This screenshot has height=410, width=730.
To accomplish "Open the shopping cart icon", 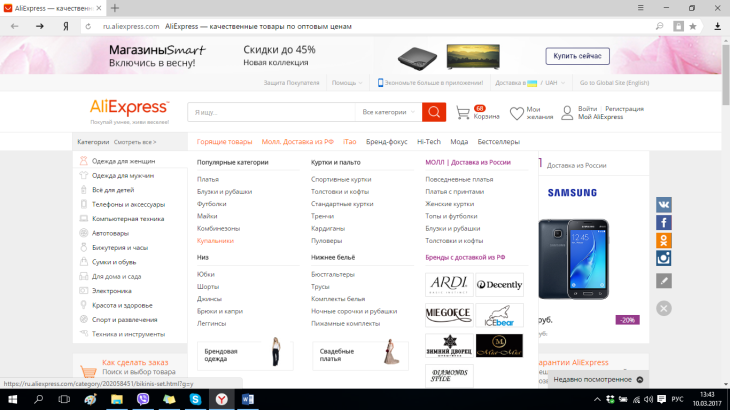I will pos(463,113).
